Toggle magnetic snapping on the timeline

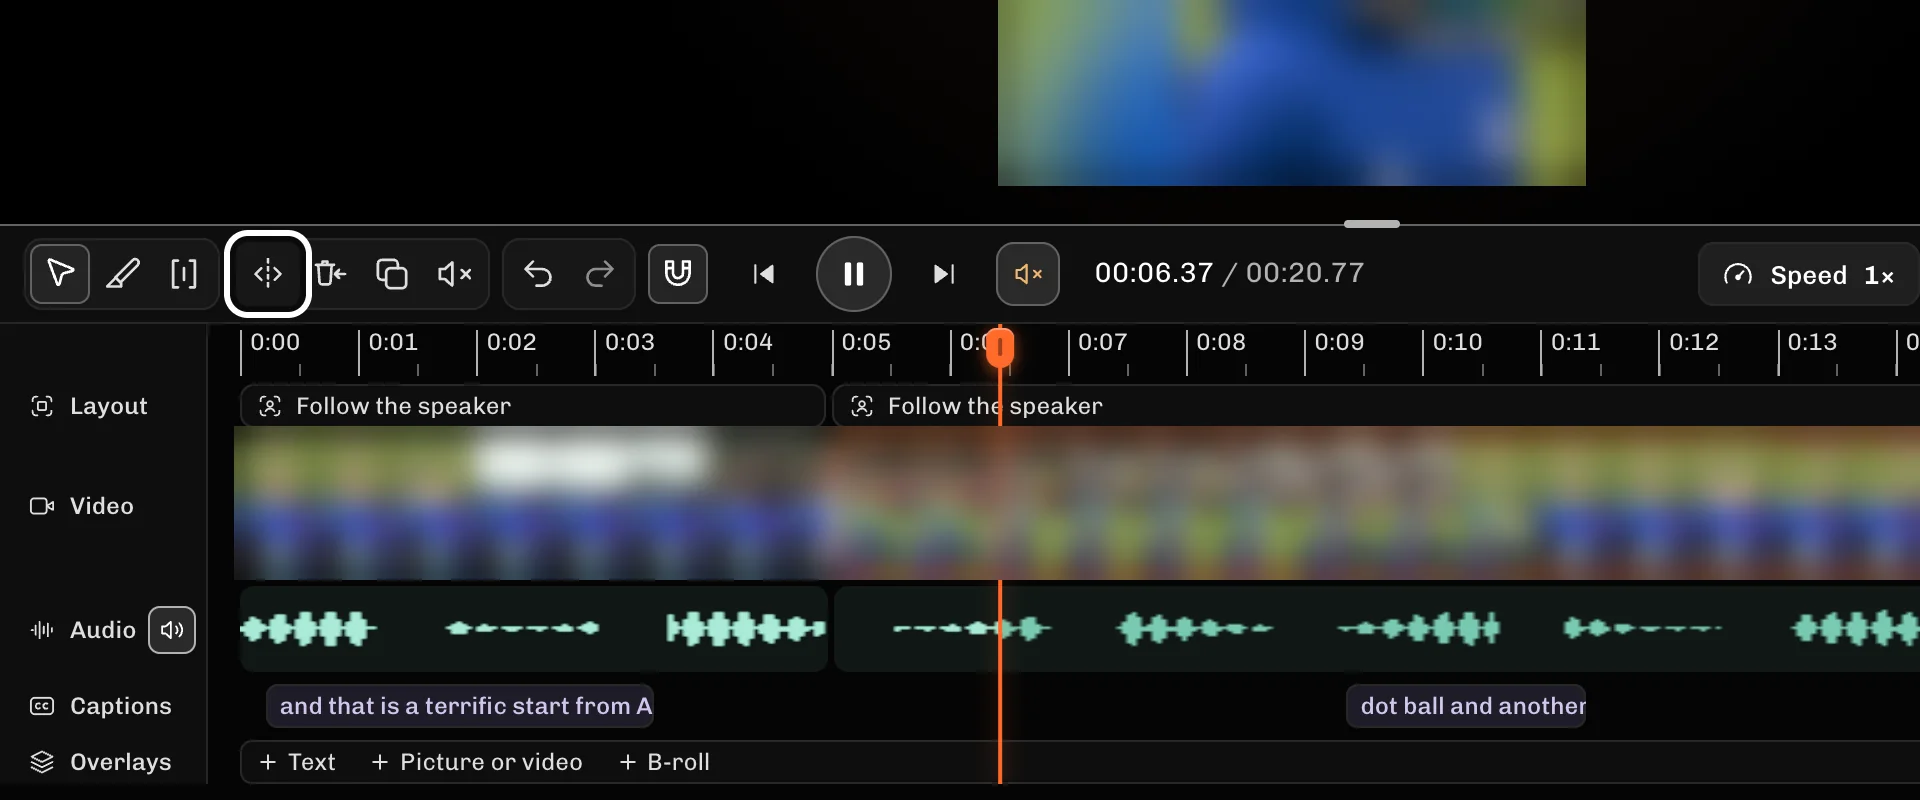678,273
